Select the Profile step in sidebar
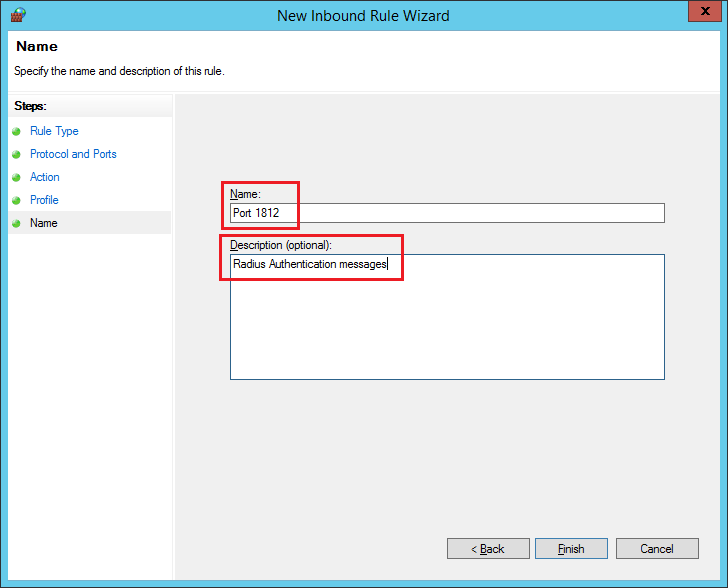 [45, 200]
